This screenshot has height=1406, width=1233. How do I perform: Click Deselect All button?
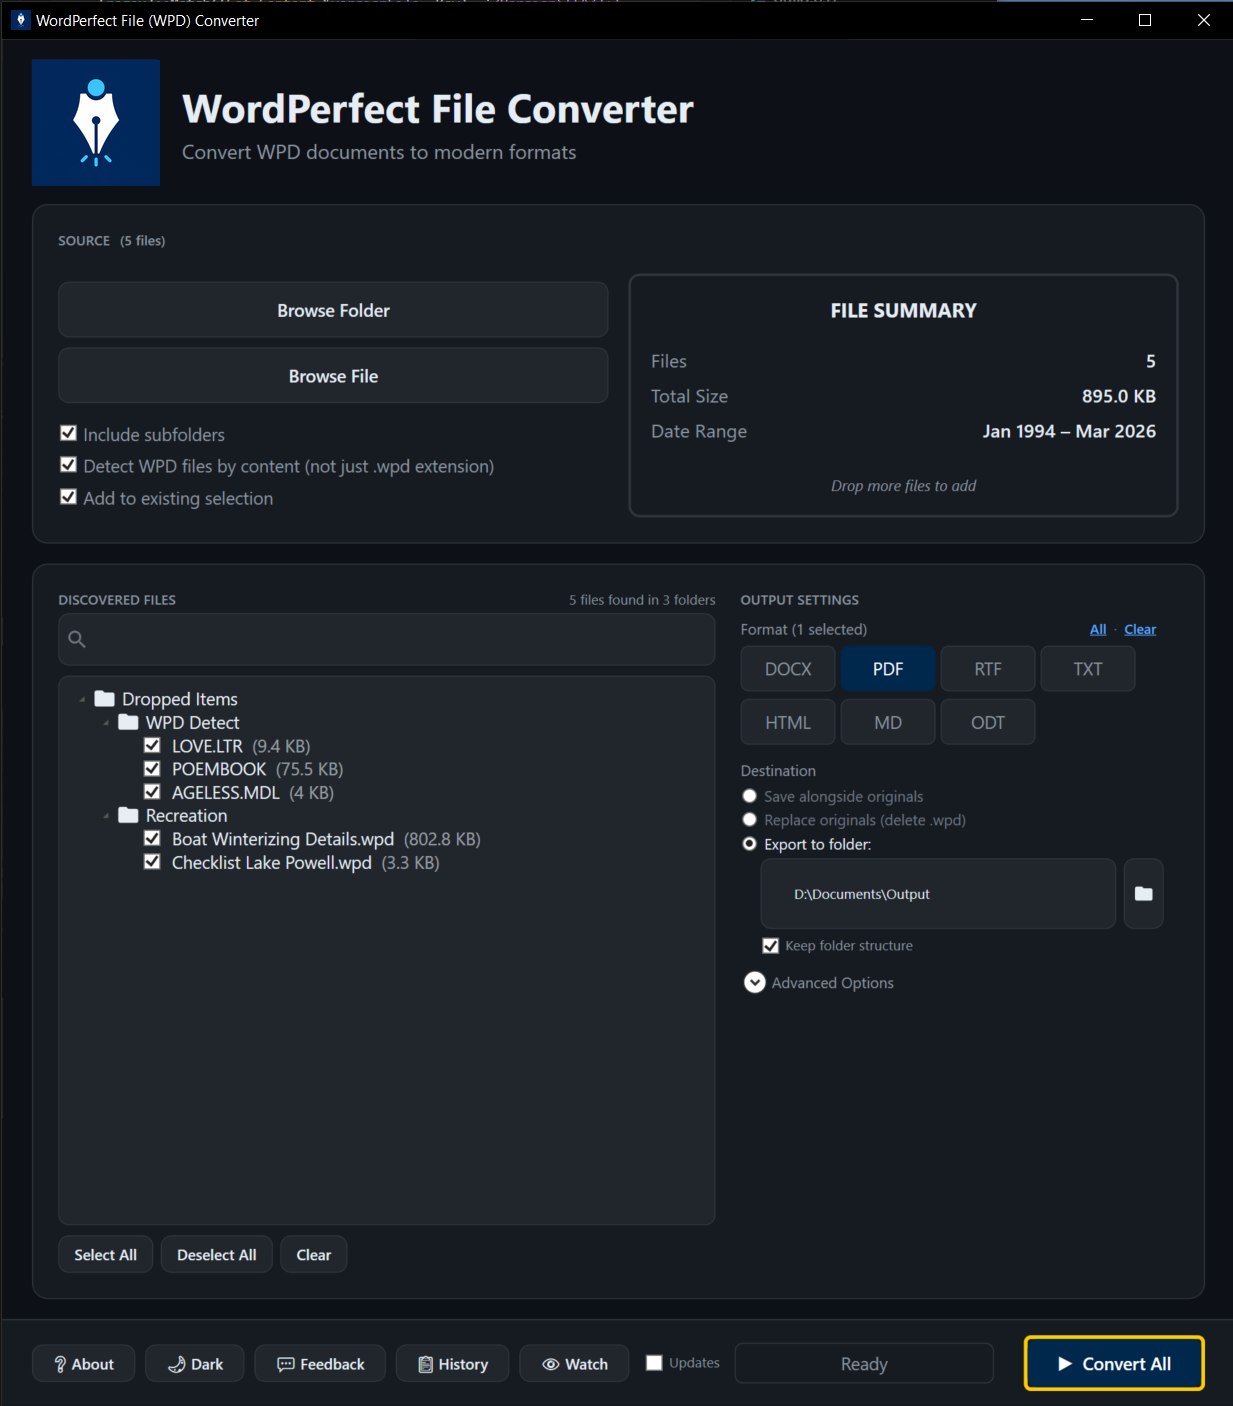(217, 1254)
